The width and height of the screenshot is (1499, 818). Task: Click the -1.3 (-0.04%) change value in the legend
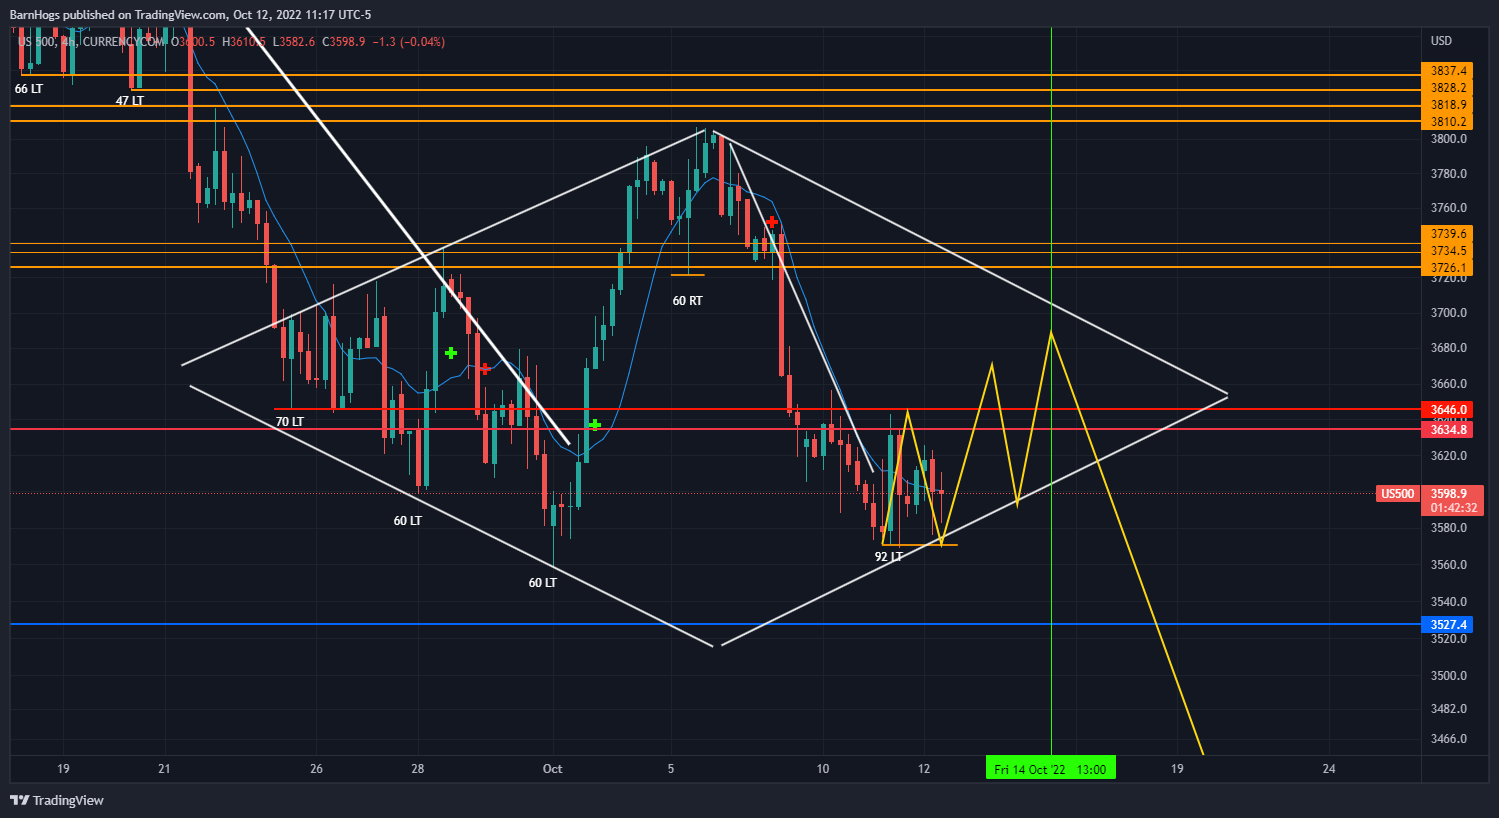click(409, 42)
